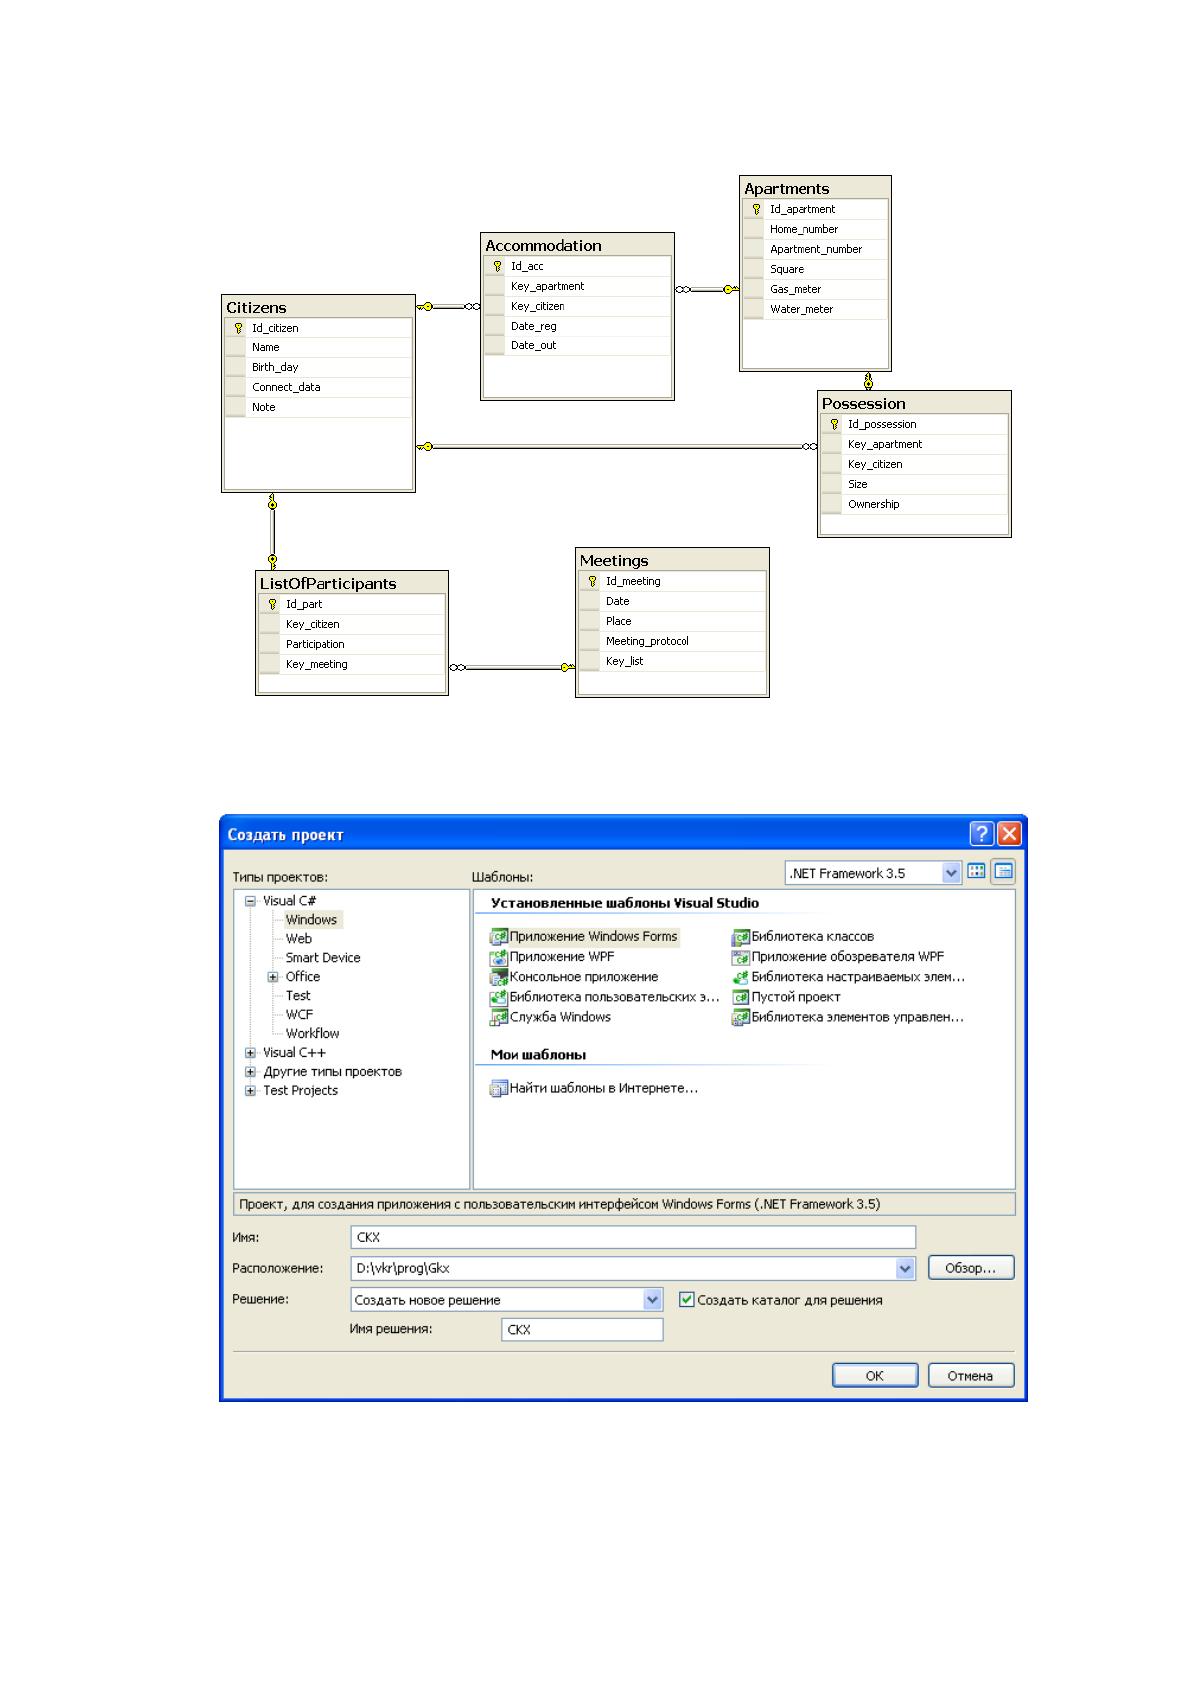Image resolution: width=1190 pixels, height=1684 pixels.
Task: Open the .NET Framework 3.5 dropdown
Action: (x=951, y=873)
